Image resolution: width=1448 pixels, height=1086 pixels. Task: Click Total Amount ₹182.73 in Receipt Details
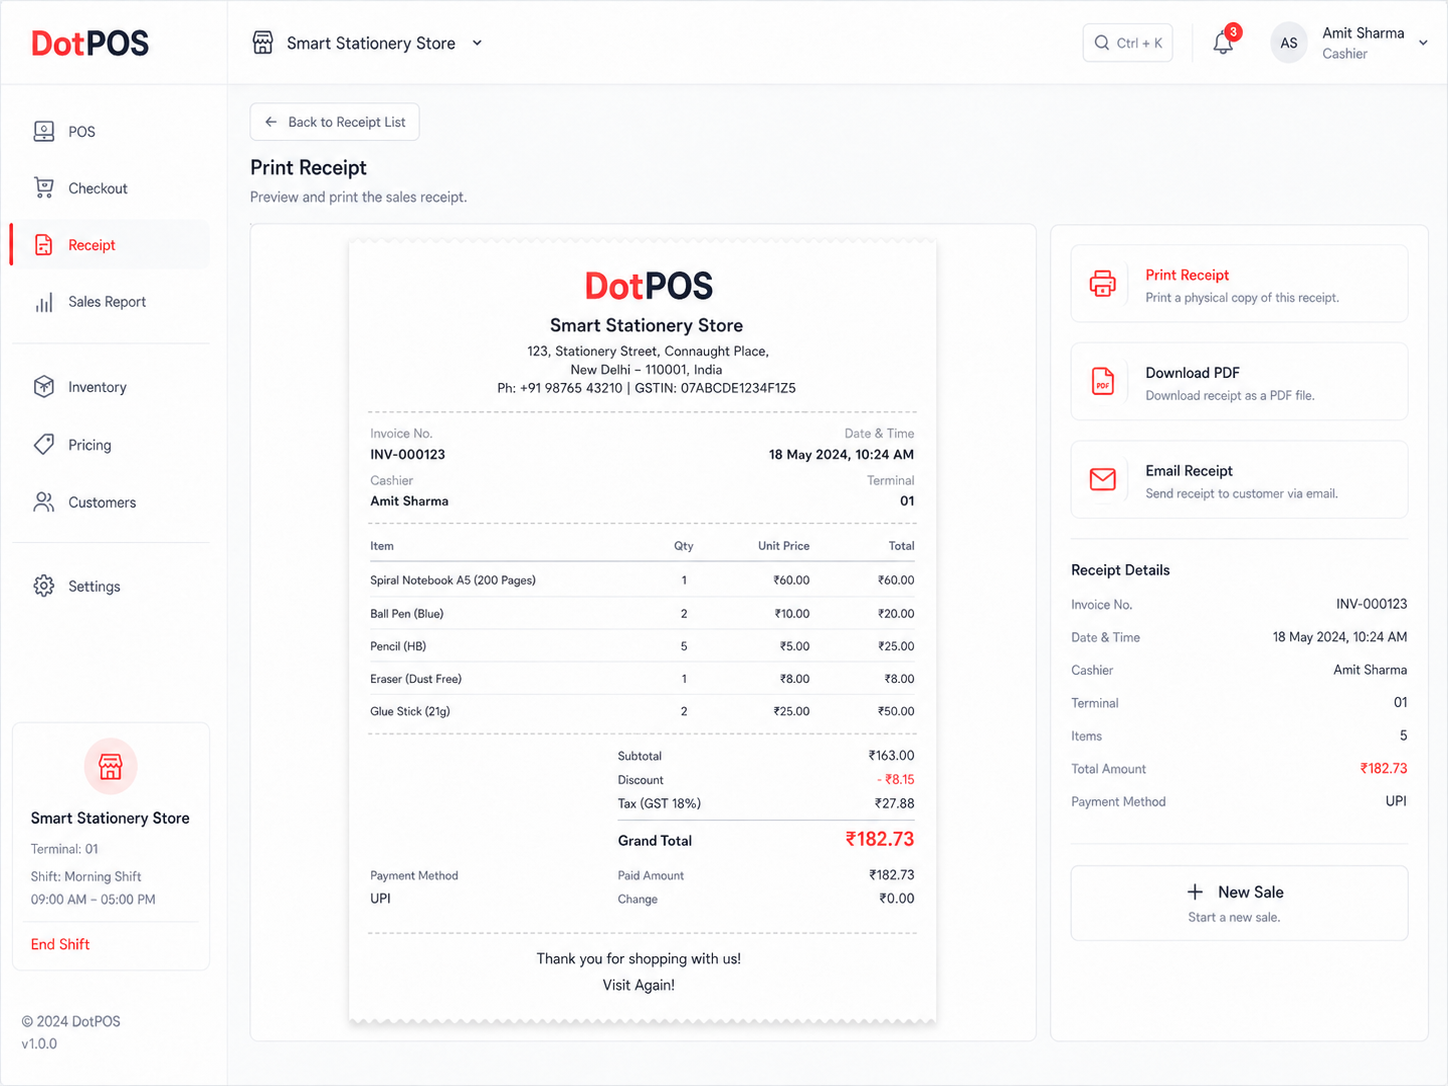tap(1384, 768)
